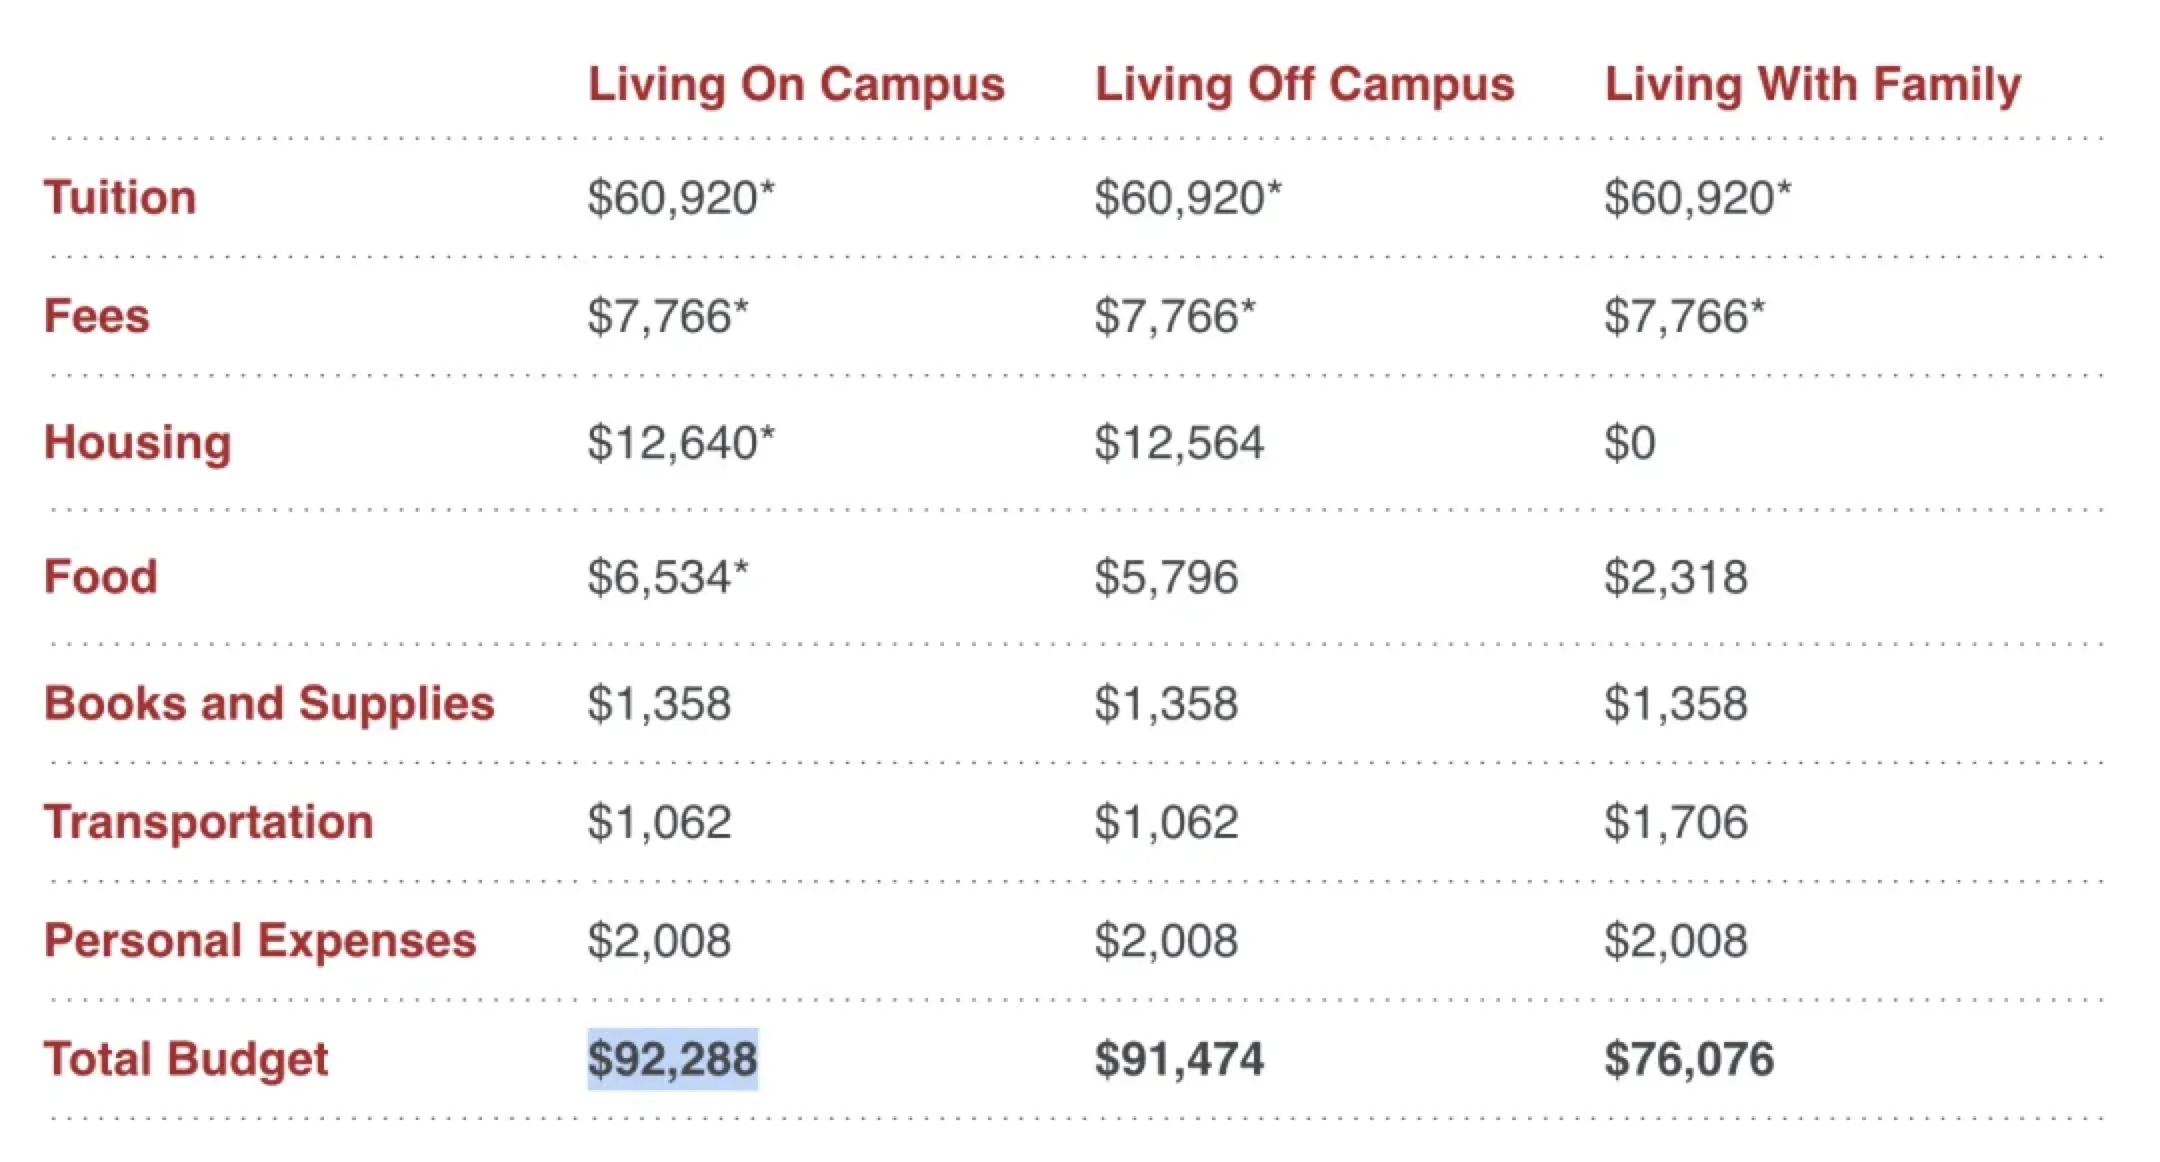Image resolution: width=2160 pixels, height=1162 pixels.
Task: Click the $2,318 food amount with family
Action: pos(1676,577)
